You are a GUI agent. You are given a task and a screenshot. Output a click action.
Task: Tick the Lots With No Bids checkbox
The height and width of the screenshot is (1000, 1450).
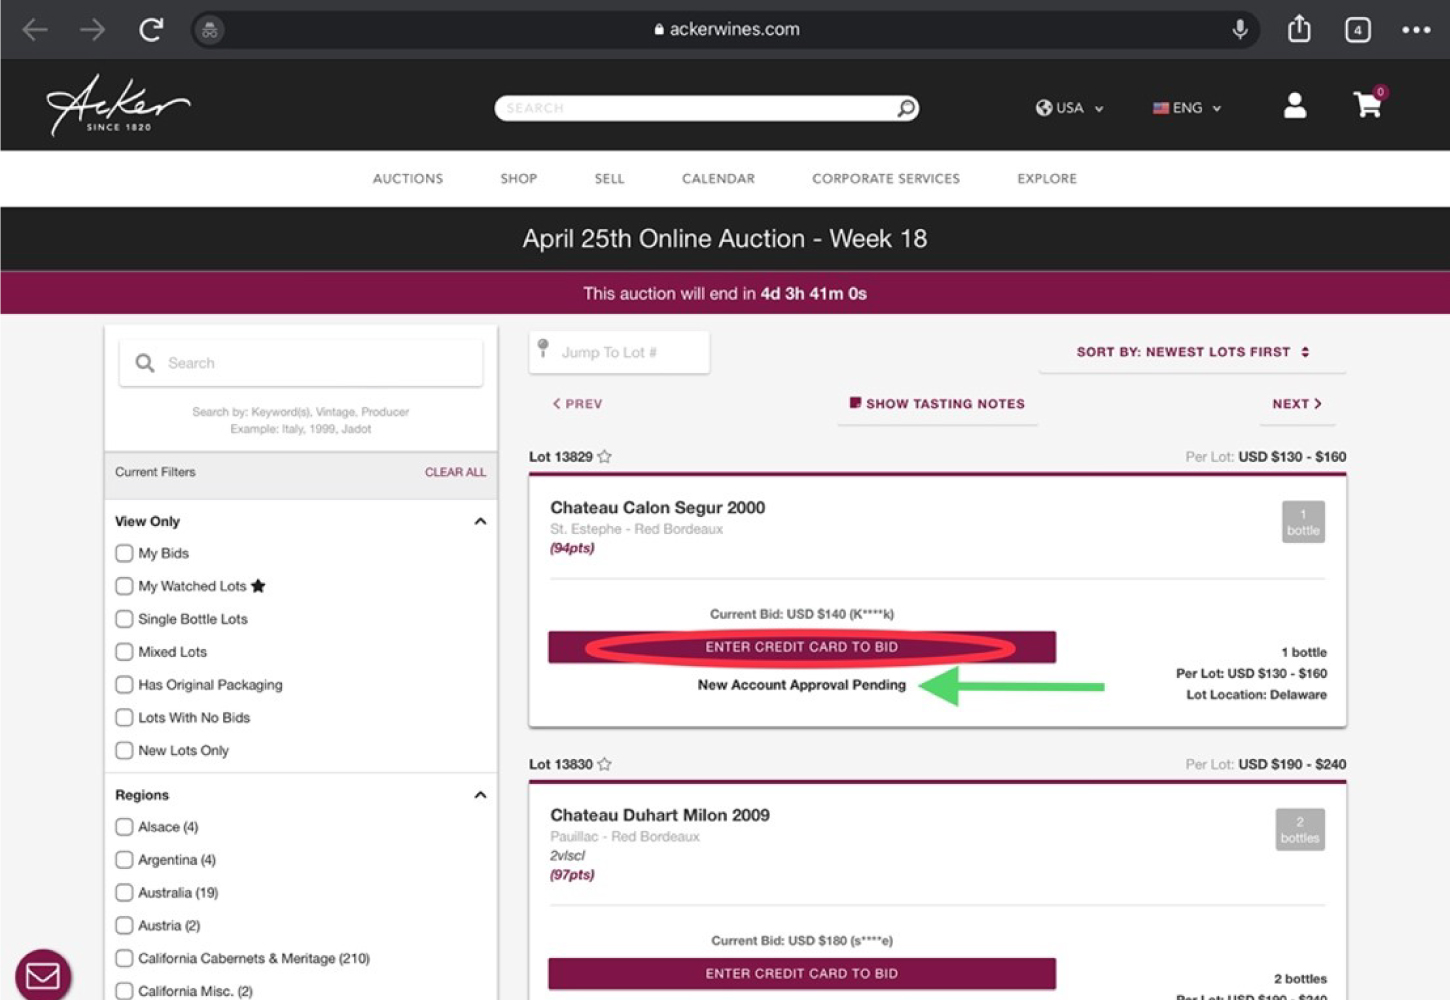tap(124, 718)
